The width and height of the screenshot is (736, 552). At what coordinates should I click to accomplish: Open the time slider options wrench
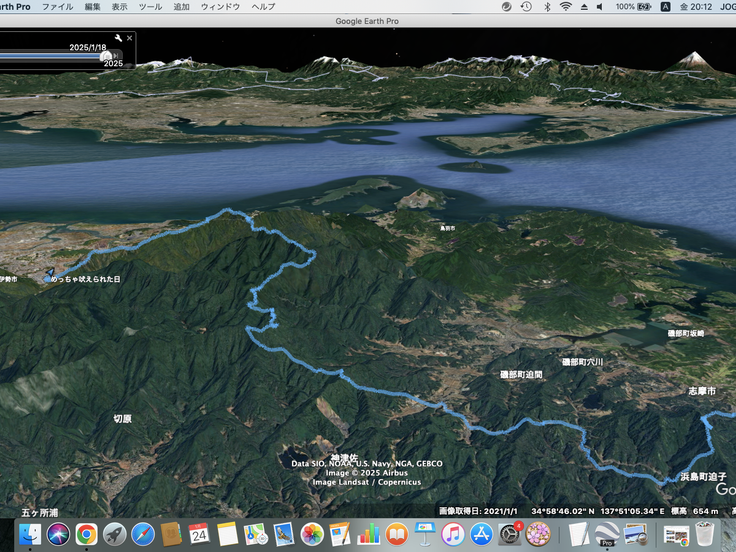118,38
